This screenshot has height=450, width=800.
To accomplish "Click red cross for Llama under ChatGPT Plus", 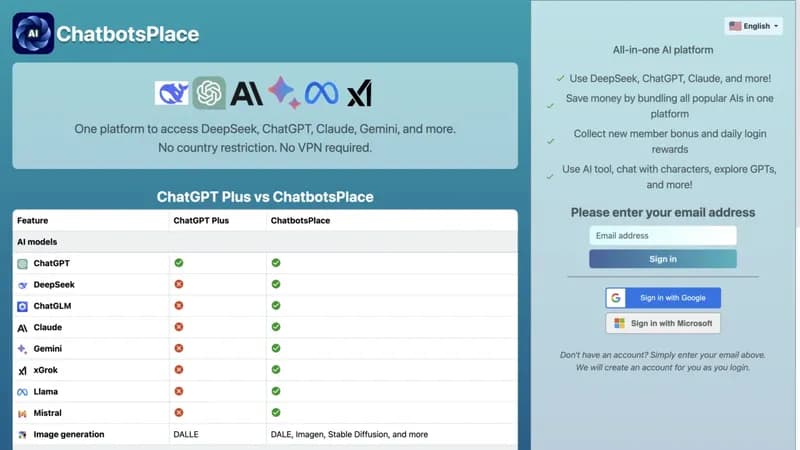I will click(x=179, y=391).
